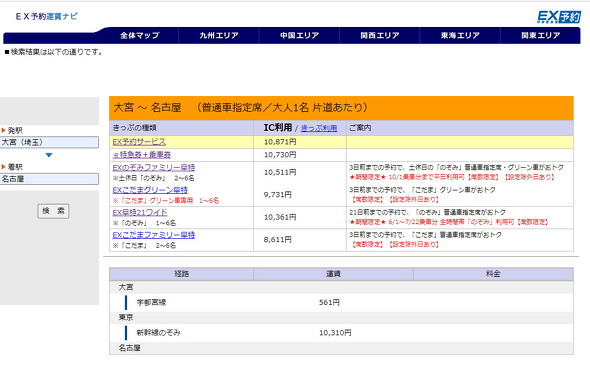Open EXこだまファミリー早特 link
The height and width of the screenshot is (365, 590).
point(154,235)
